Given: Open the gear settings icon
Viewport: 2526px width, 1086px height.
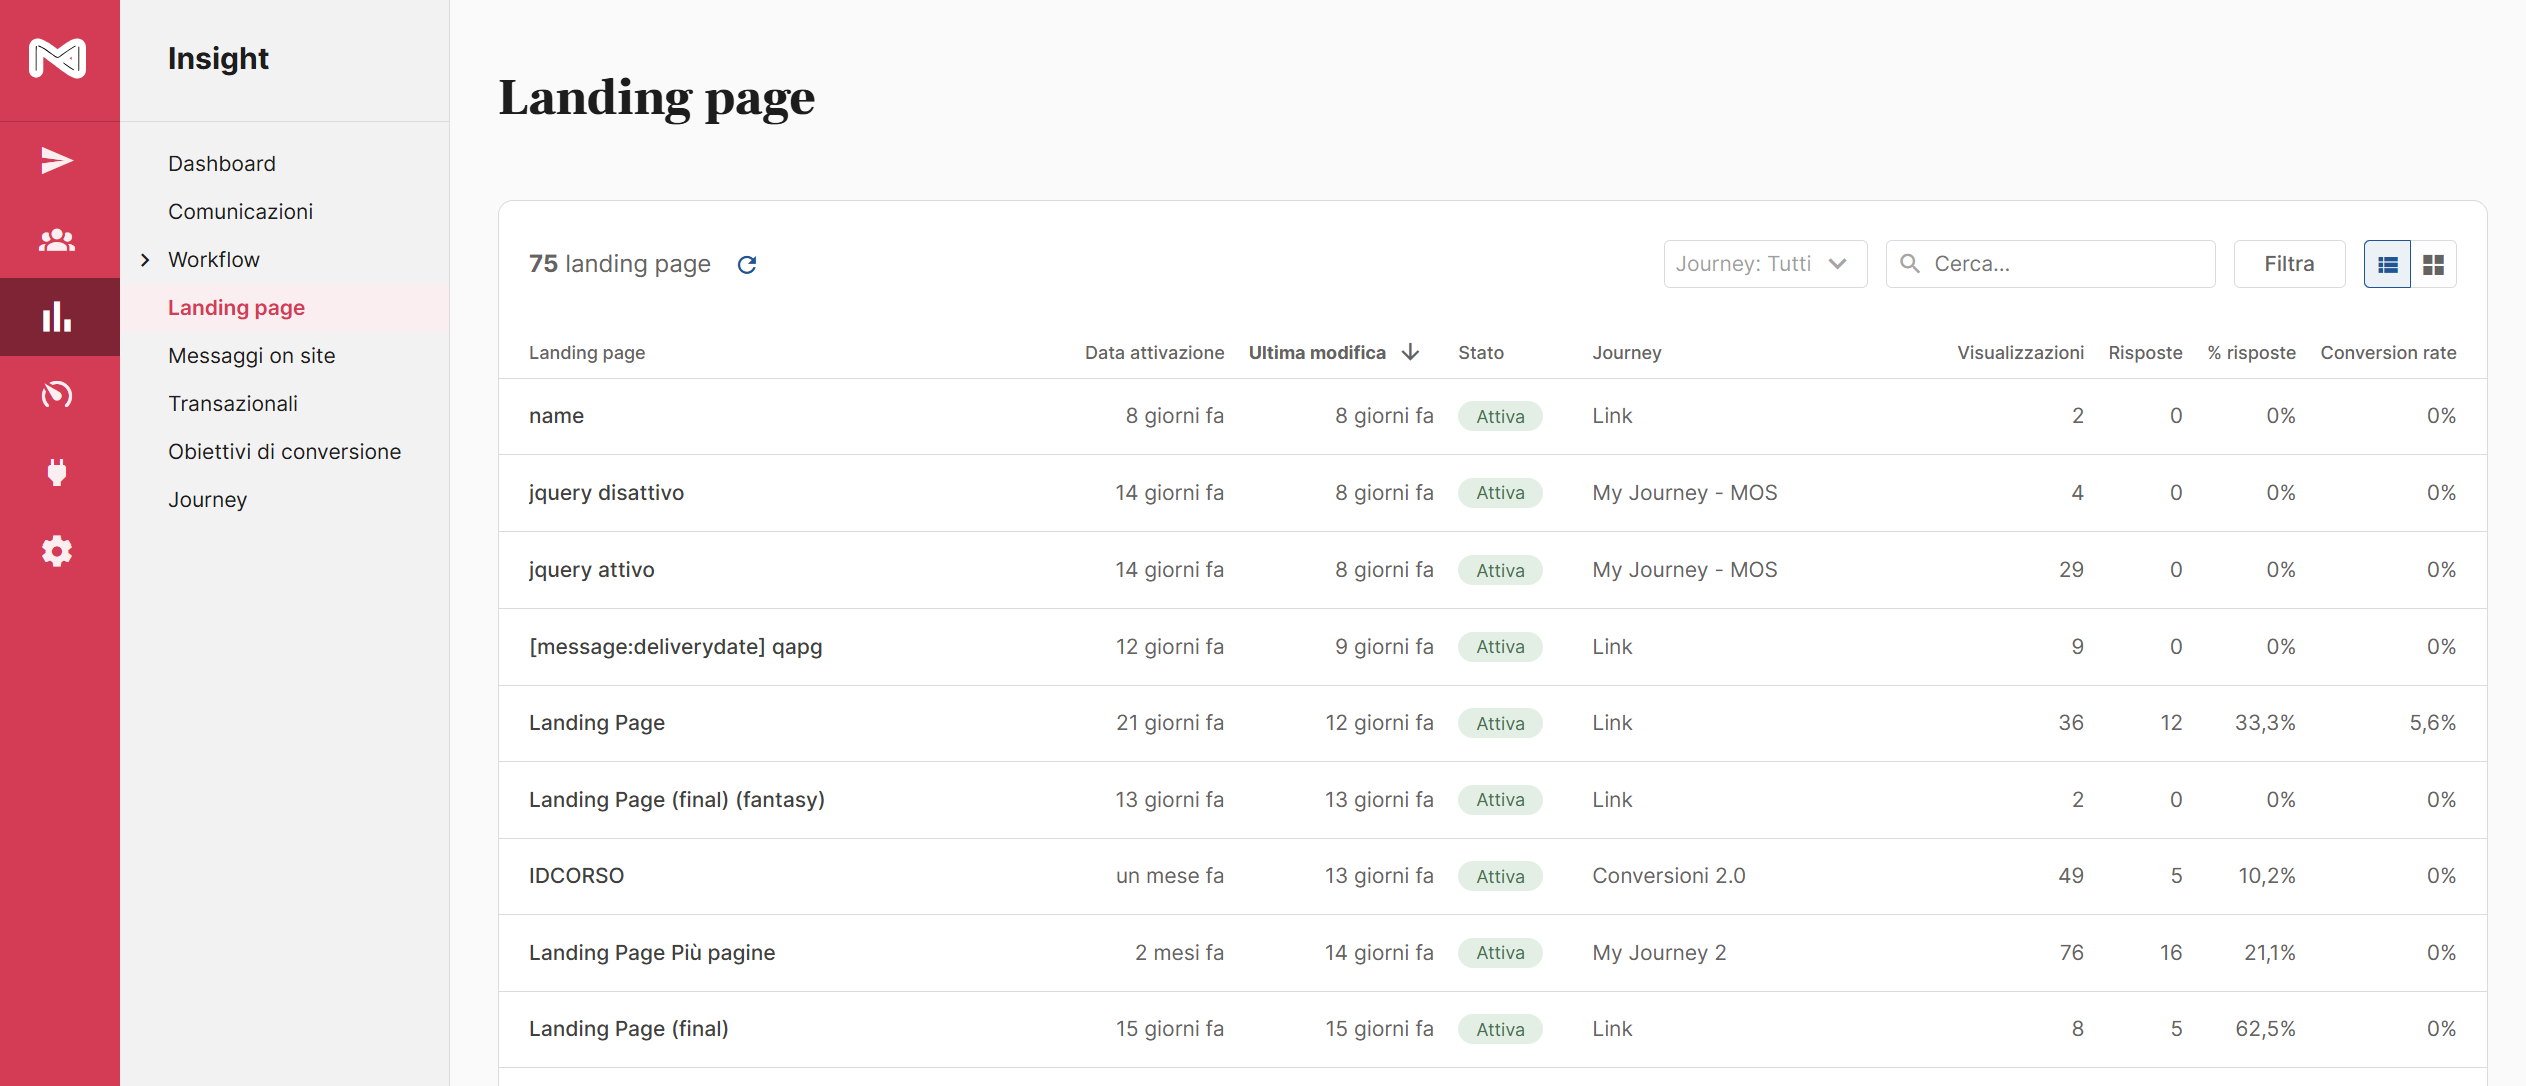Looking at the screenshot, I should point(57,551).
